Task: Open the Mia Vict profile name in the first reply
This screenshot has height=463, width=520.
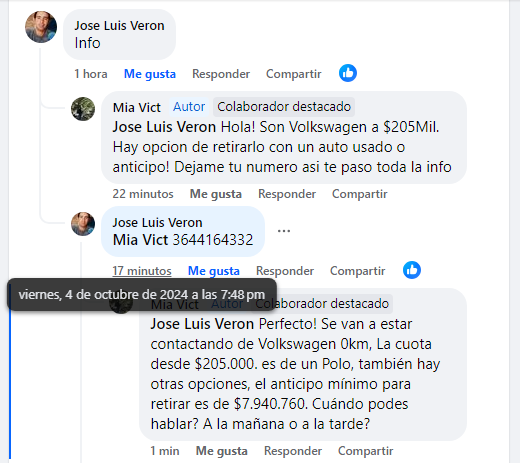Action: (x=137, y=108)
